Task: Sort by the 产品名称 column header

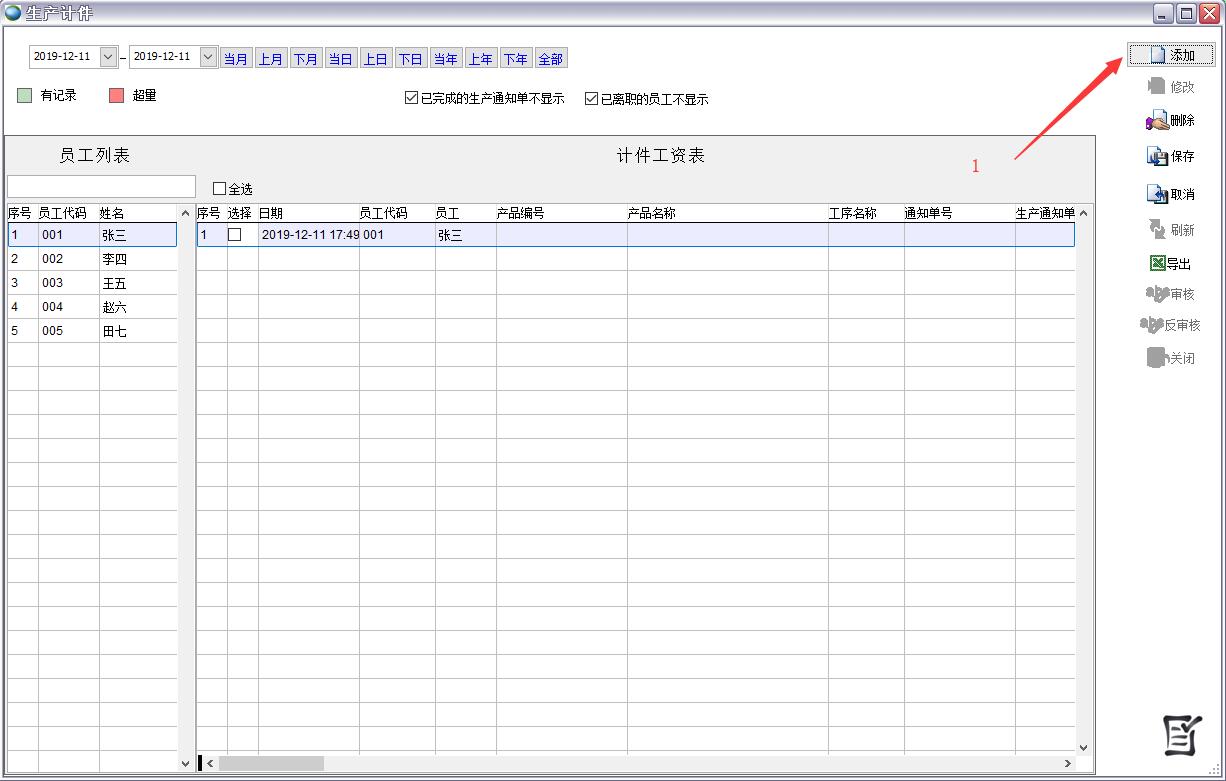Action: point(652,213)
